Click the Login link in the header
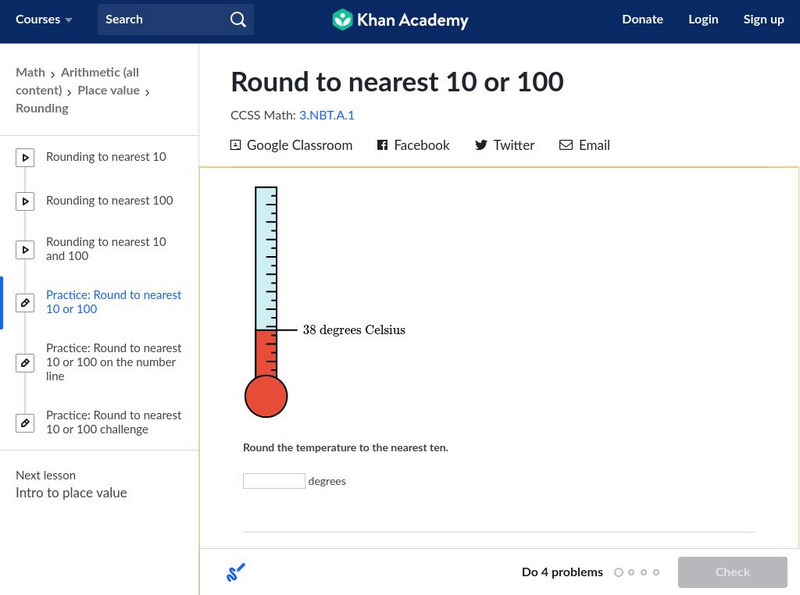Viewport: 800px width, 595px height. pos(703,20)
